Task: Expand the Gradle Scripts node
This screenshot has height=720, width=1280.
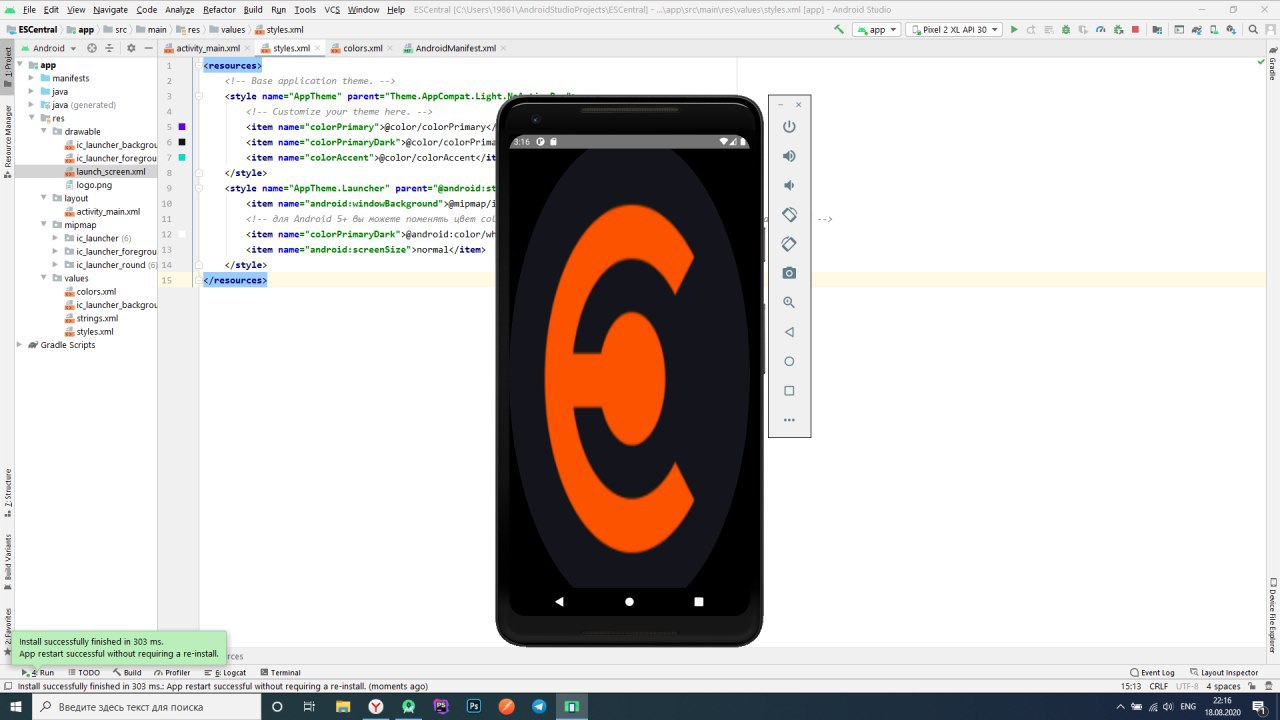Action: (x=21, y=345)
